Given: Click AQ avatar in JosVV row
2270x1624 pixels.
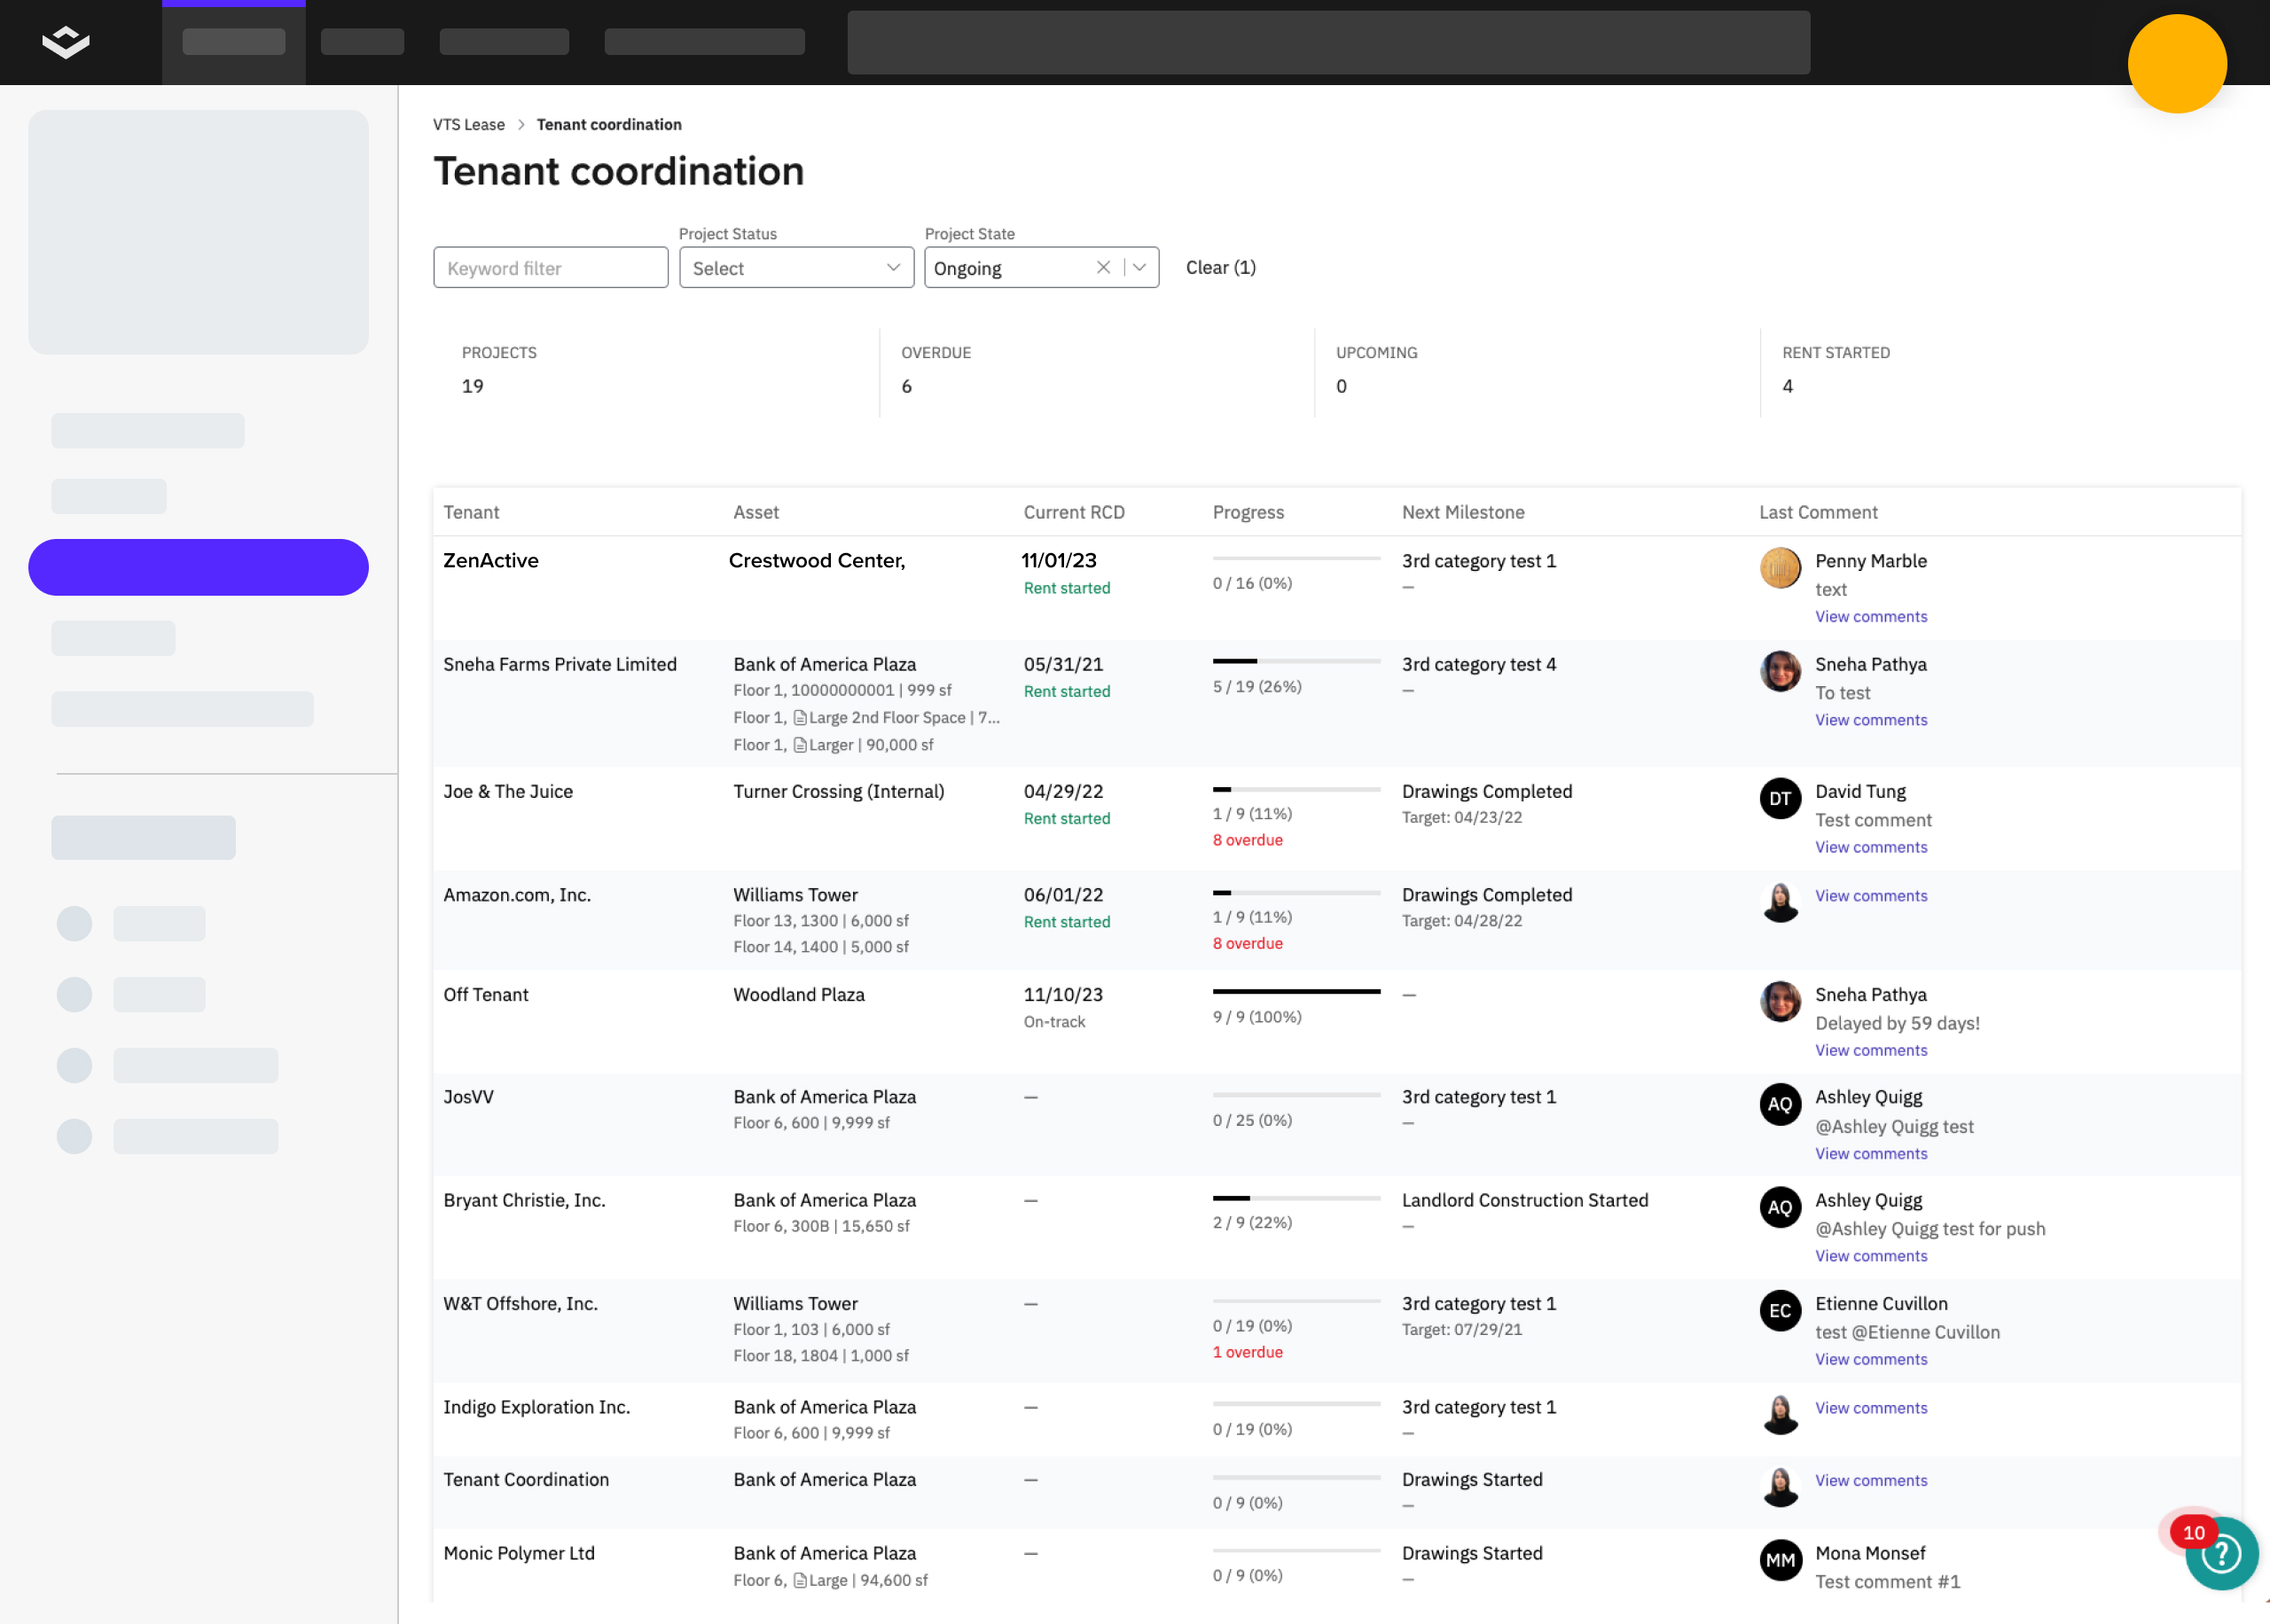Looking at the screenshot, I should click(x=1780, y=1104).
